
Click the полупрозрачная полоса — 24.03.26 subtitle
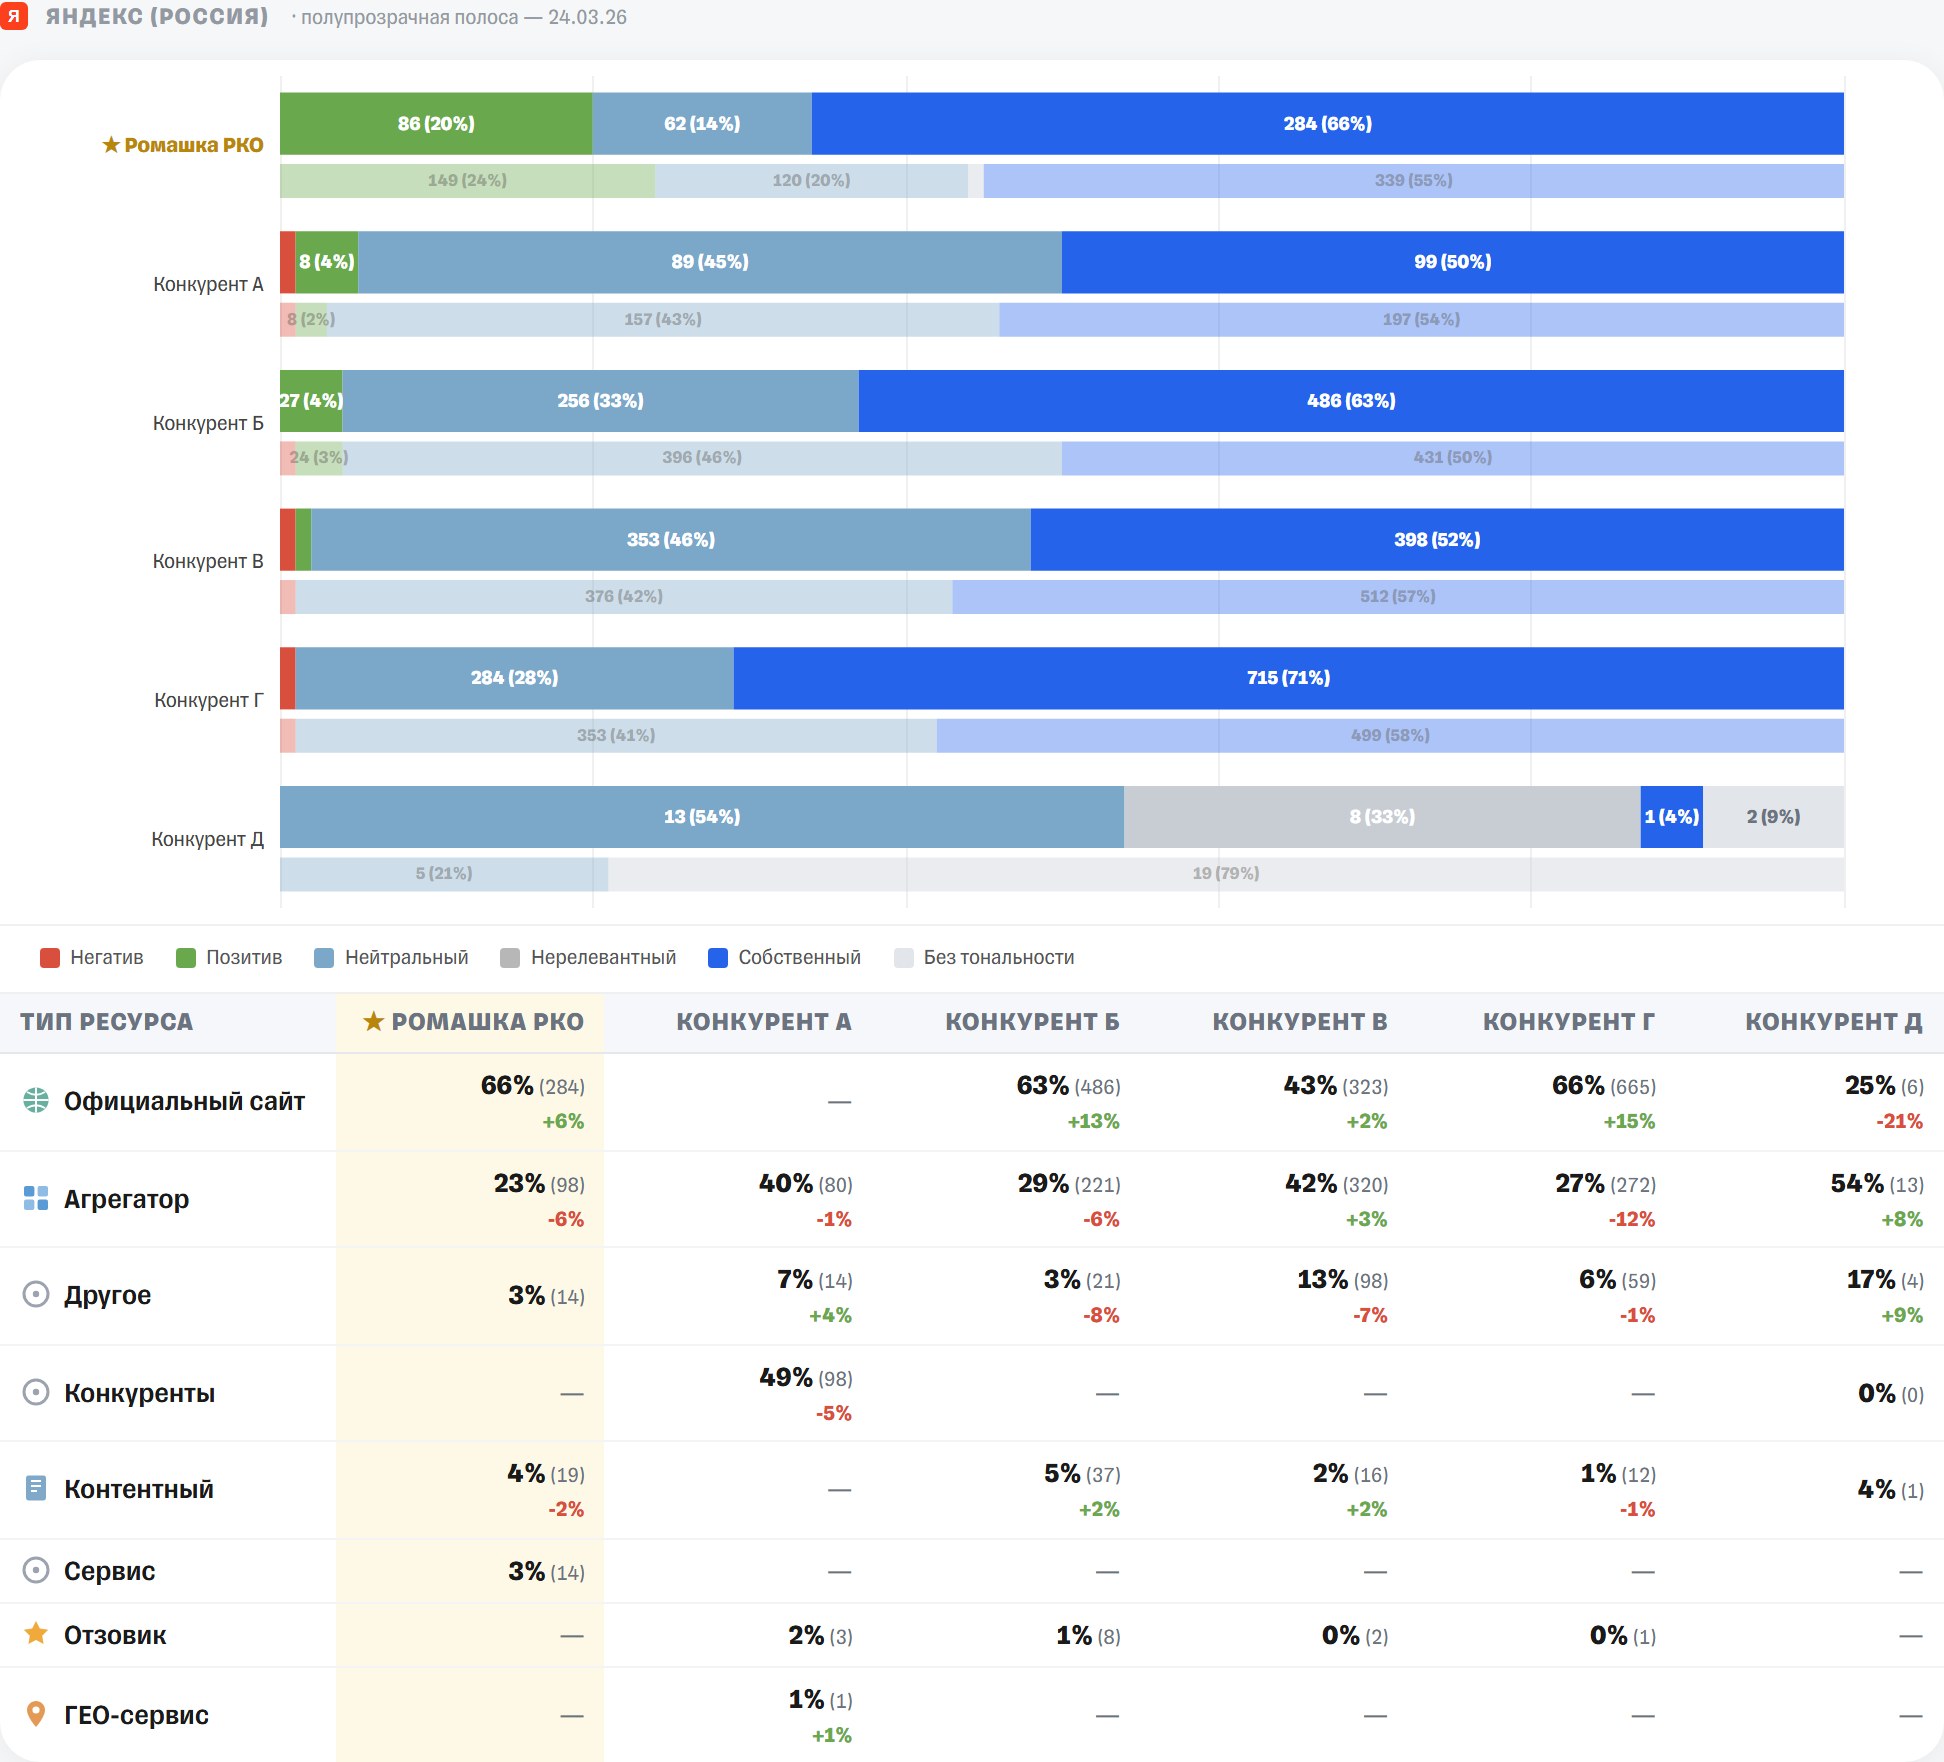click(x=464, y=18)
